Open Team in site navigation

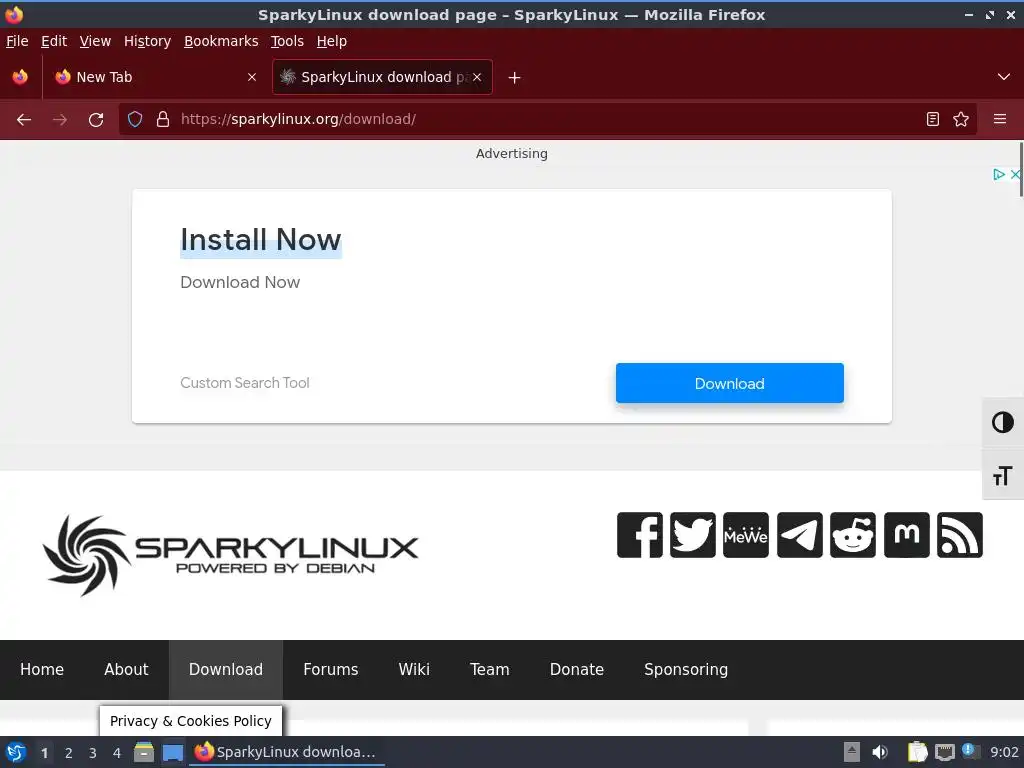click(490, 669)
